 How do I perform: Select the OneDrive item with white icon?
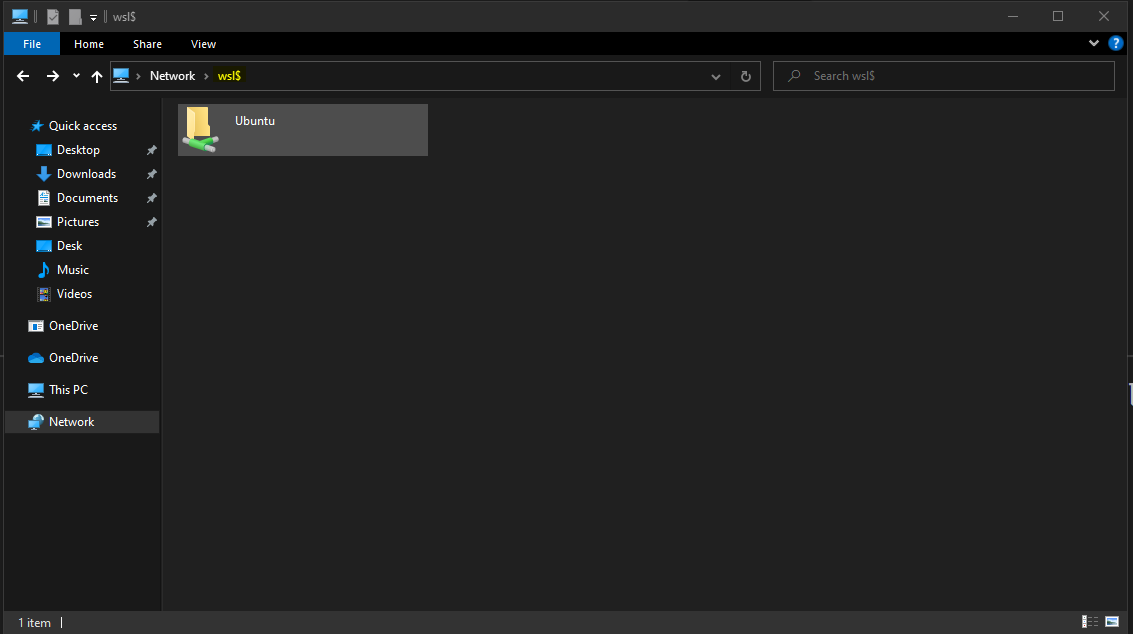(73, 326)
